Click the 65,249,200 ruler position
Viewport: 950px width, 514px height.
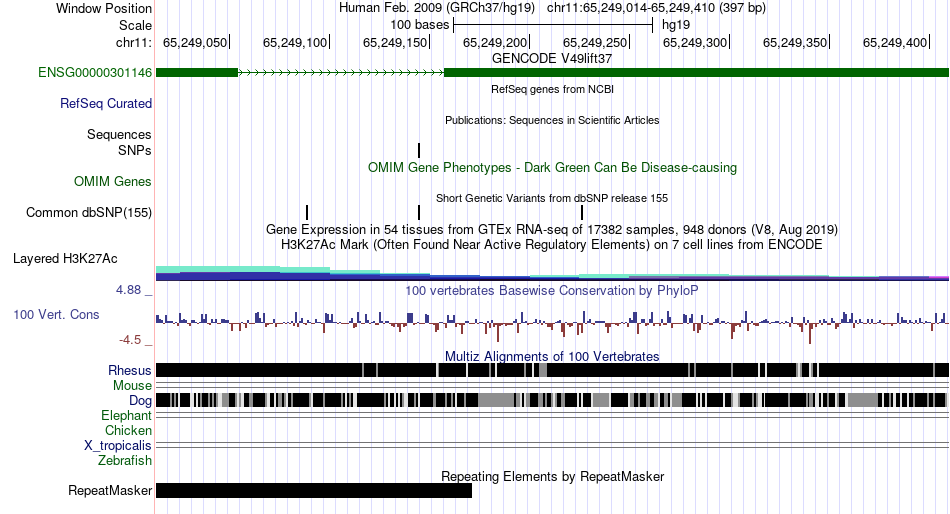click(x=495, y=42)
